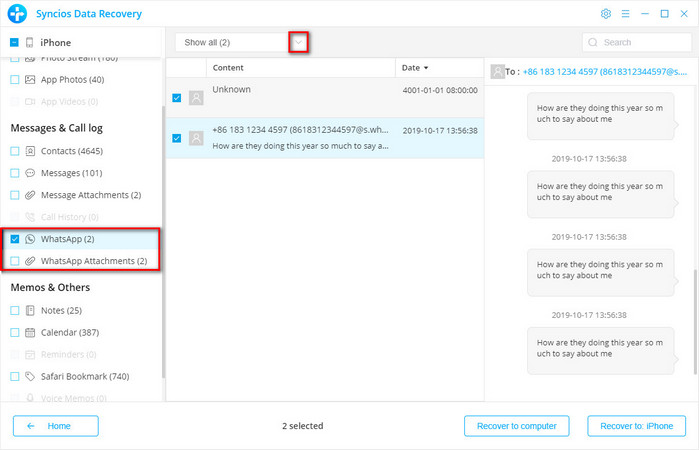Image resolution: width=699 pixels, height=450 pixels.
Task: Click the 4001-01-01 08:00:00 date cell
Action: (440, 90)
